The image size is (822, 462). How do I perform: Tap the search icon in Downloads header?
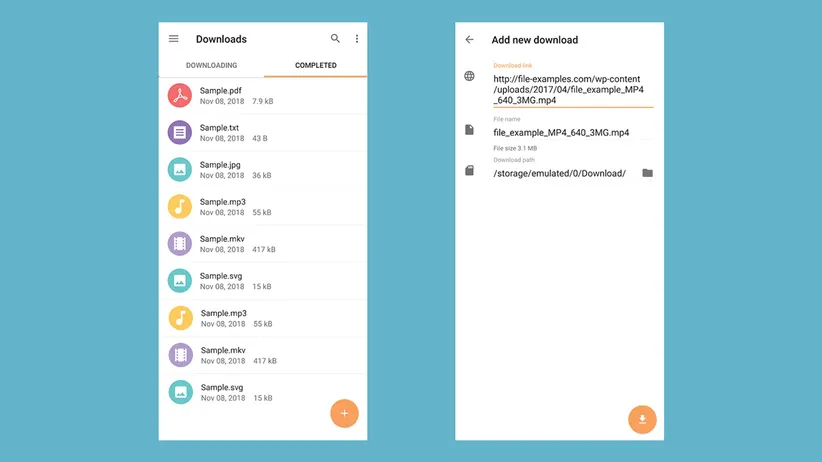[x=335, y=39]
